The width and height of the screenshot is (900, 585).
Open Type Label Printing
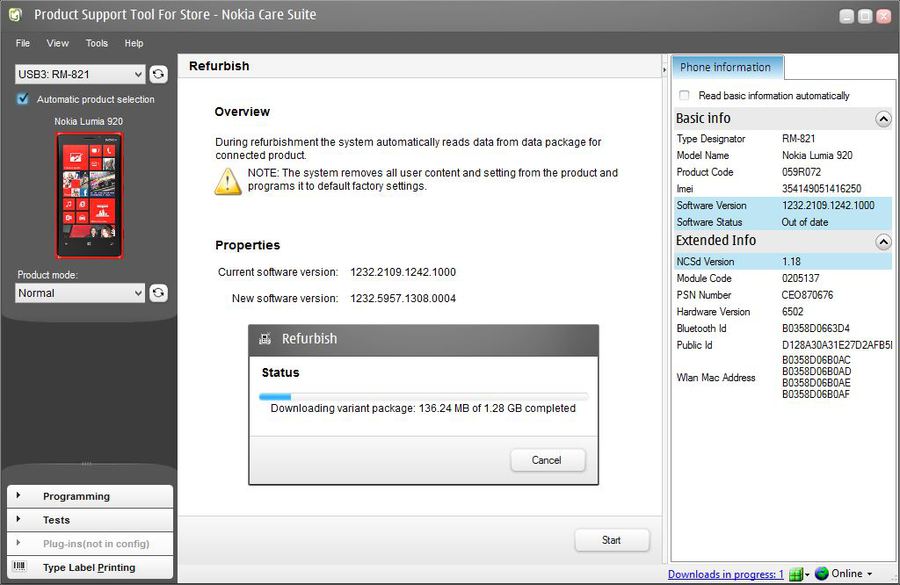click(90, 567)
